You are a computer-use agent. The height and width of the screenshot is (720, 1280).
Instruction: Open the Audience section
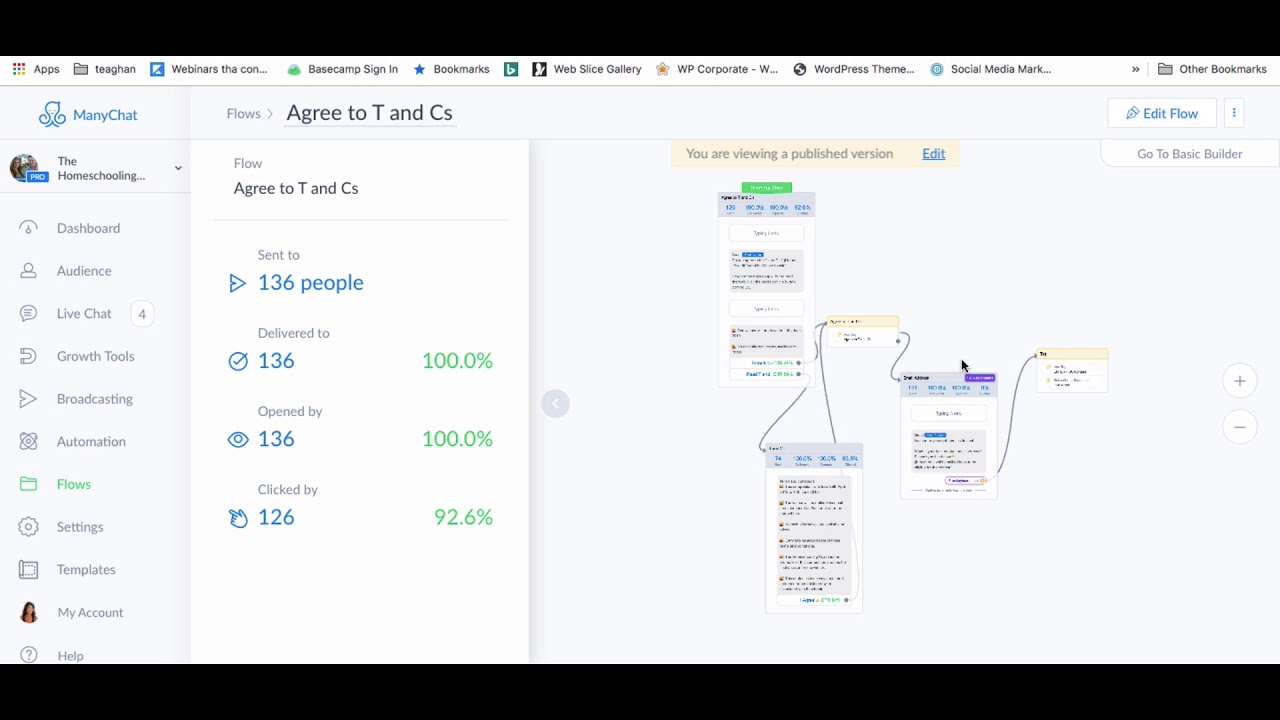pyautogui.click(x=84, y=271)
